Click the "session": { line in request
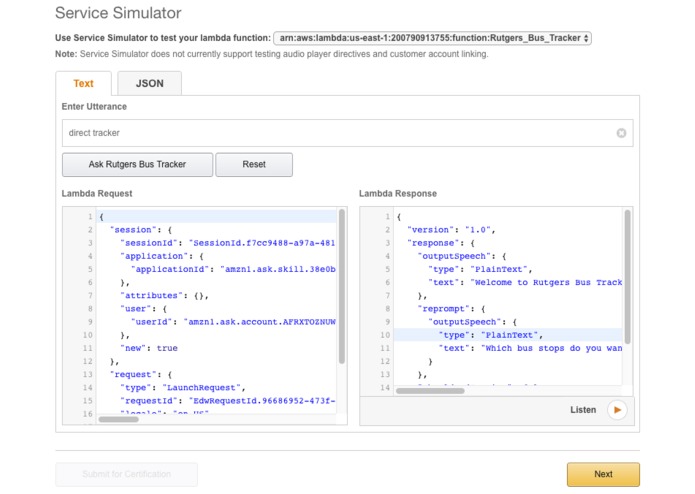Viewport: 695px width, 494px height. (x=141, y=229)
